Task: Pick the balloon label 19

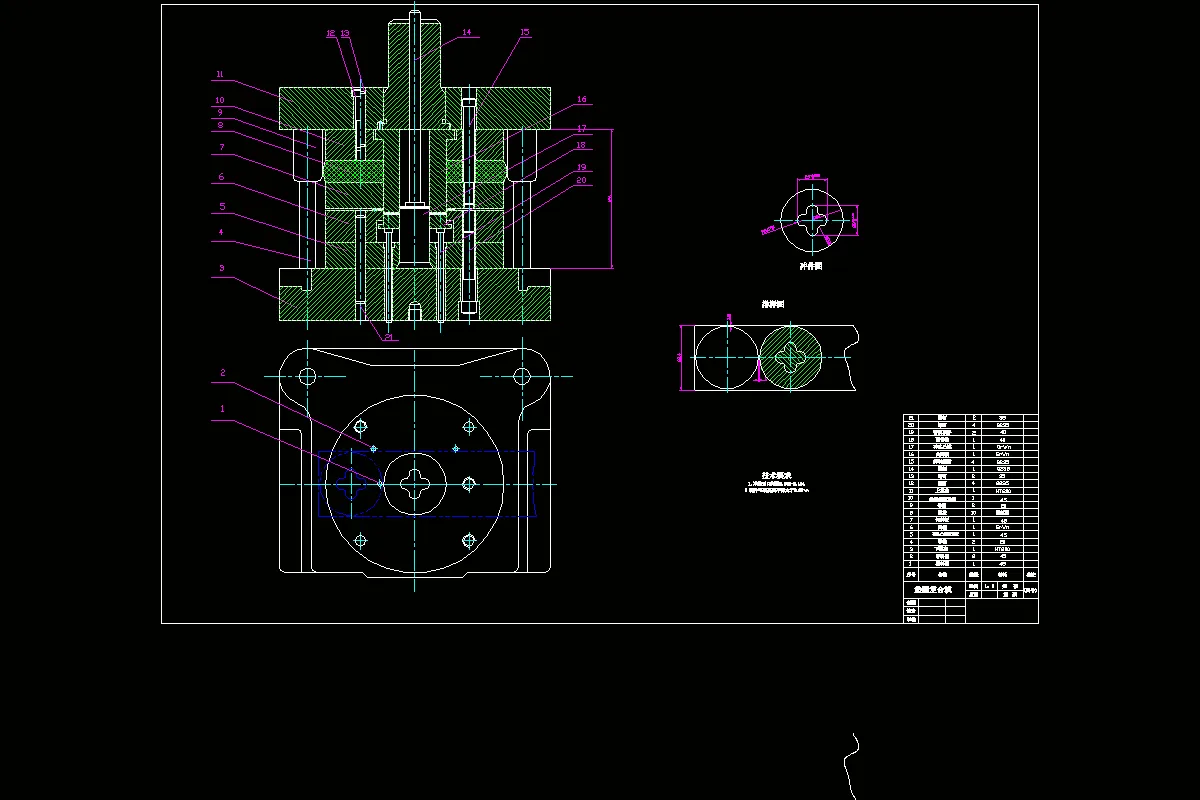Action: 581,167
